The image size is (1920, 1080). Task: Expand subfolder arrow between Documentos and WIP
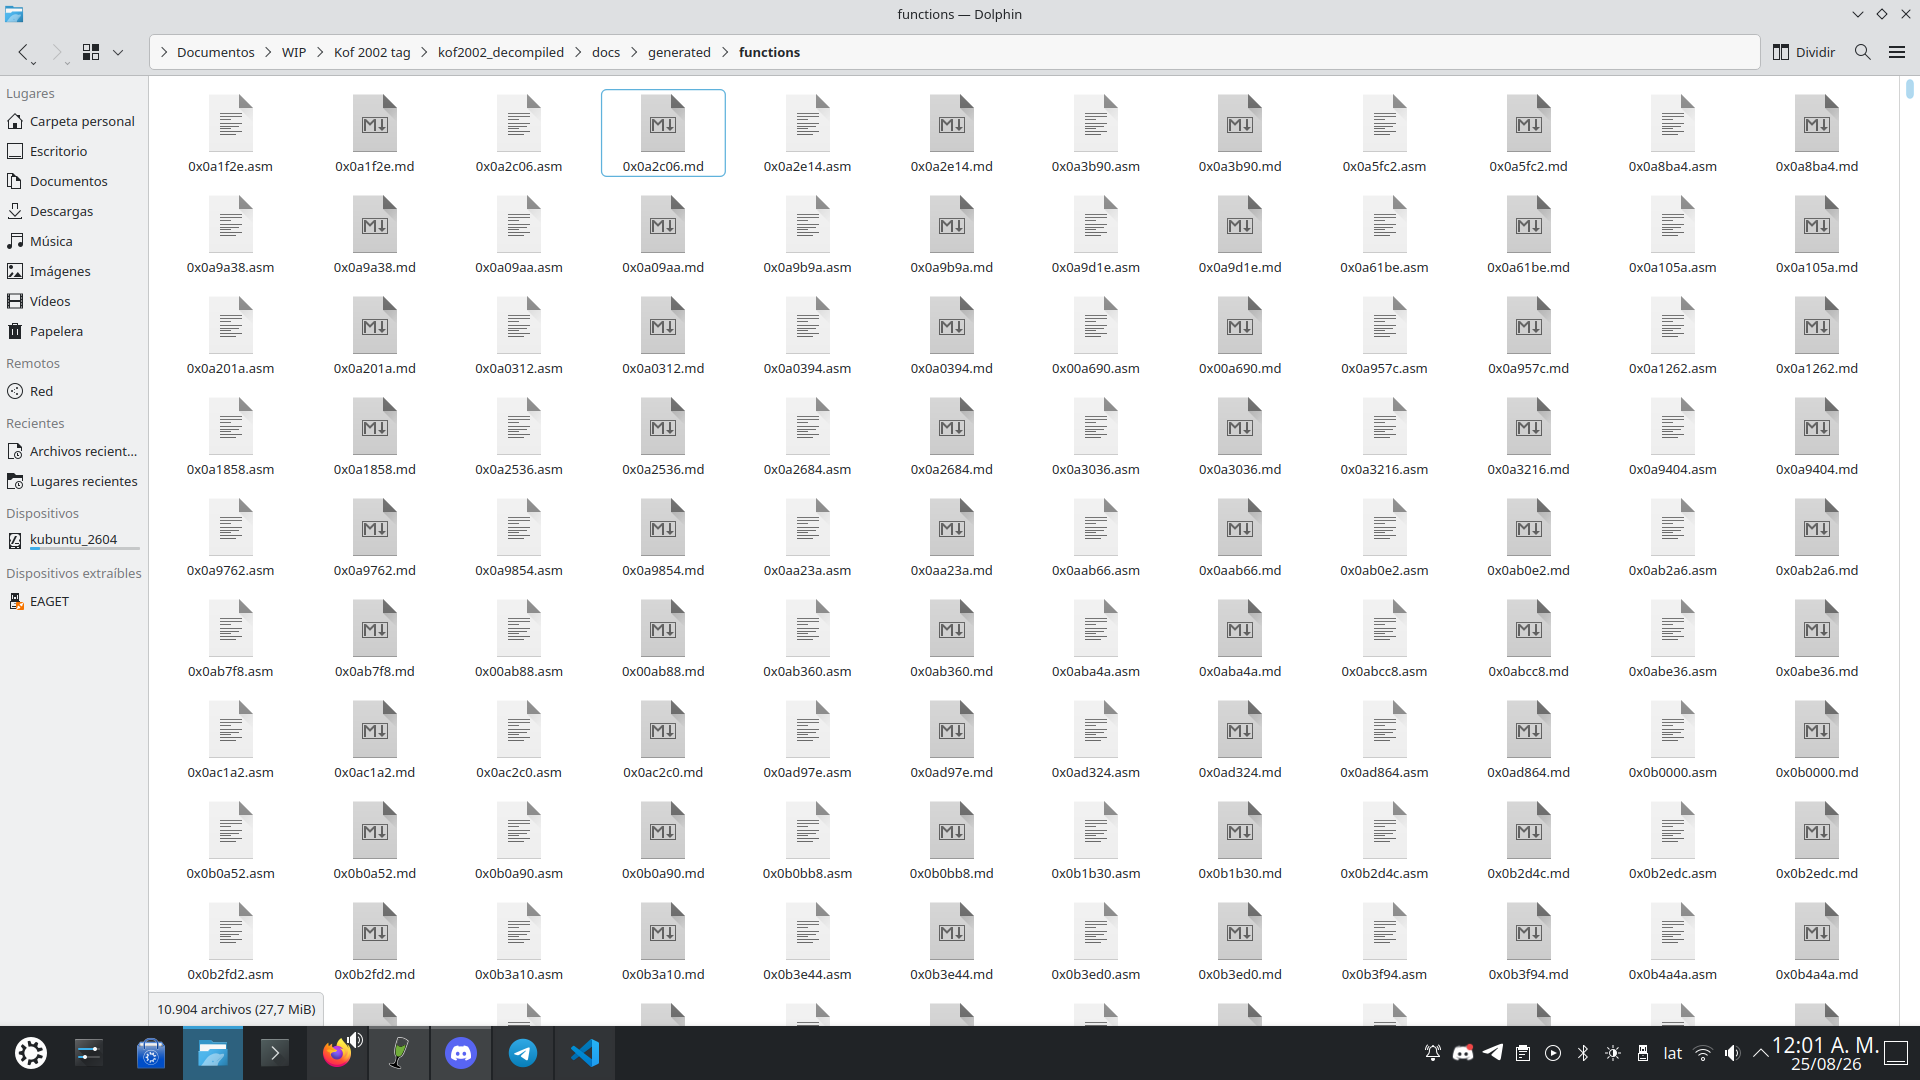[x=268, y=52]
